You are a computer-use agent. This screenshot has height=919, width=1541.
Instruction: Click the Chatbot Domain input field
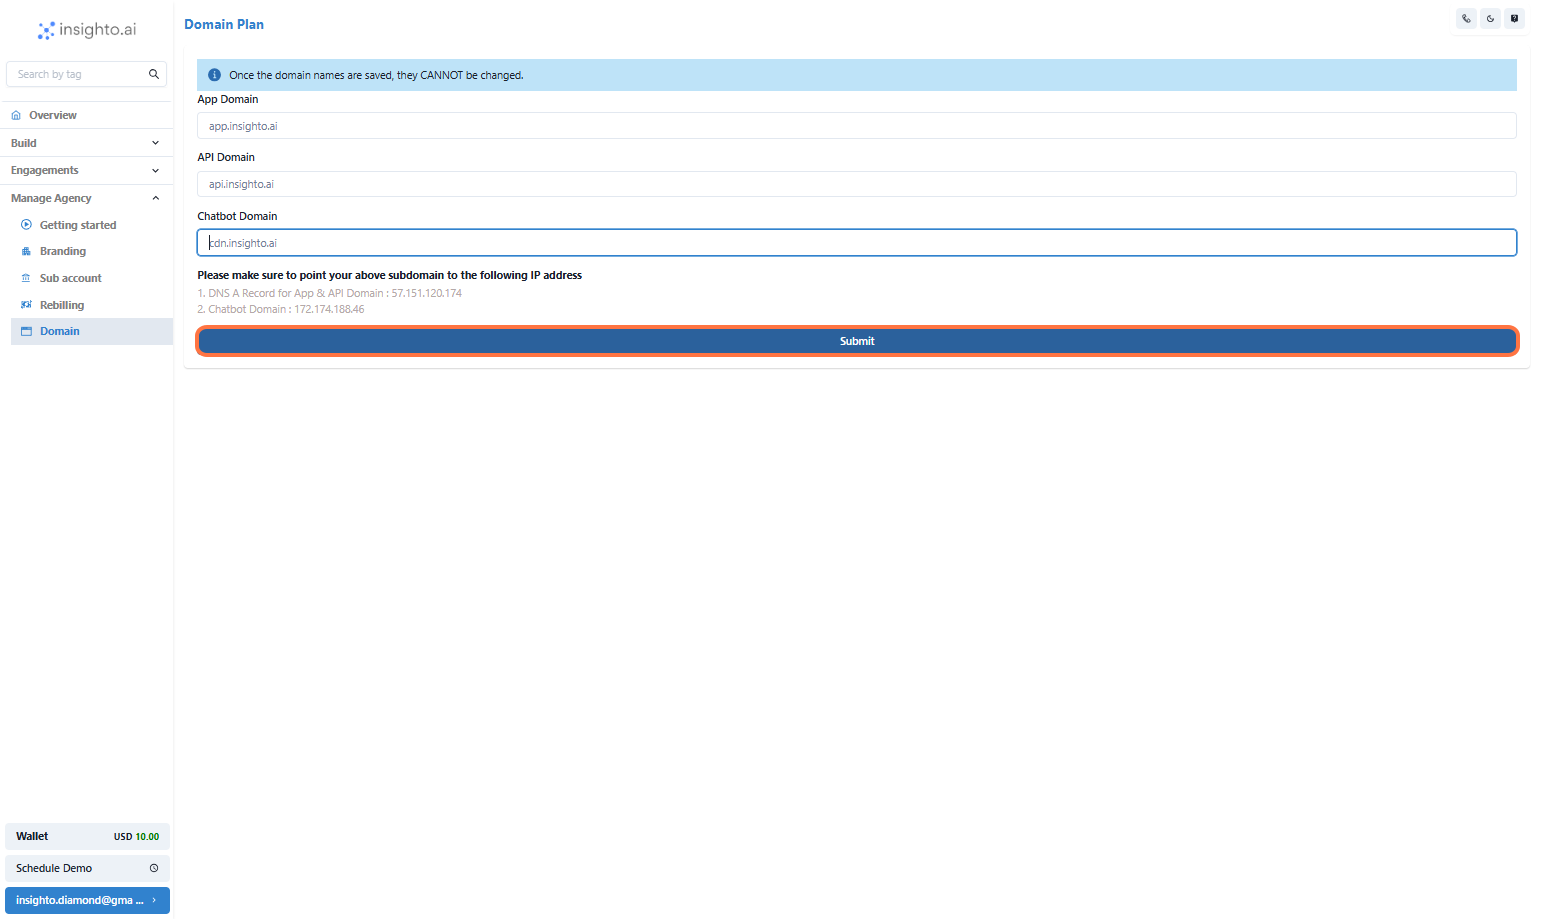[x=857, y=242]
